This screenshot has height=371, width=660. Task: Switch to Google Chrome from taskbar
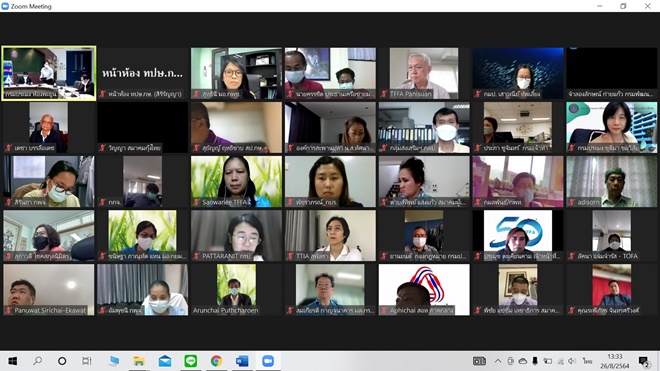click(216, 361)
